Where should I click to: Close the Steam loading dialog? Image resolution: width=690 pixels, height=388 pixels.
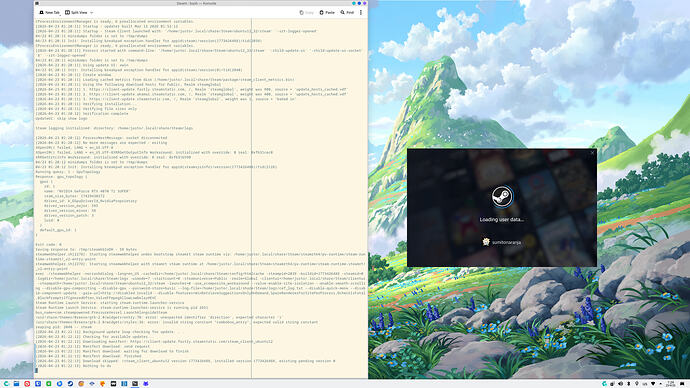click(592, 153)
